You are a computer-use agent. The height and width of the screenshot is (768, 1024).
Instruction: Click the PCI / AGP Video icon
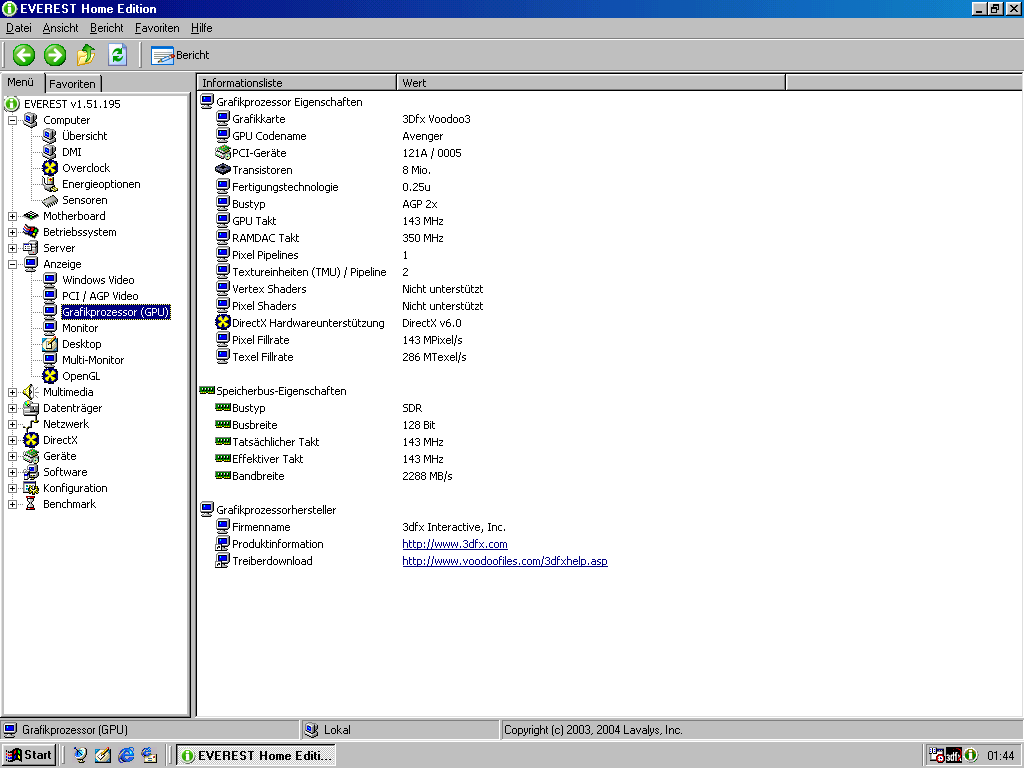pyautogui.click(x=50, y=296)
